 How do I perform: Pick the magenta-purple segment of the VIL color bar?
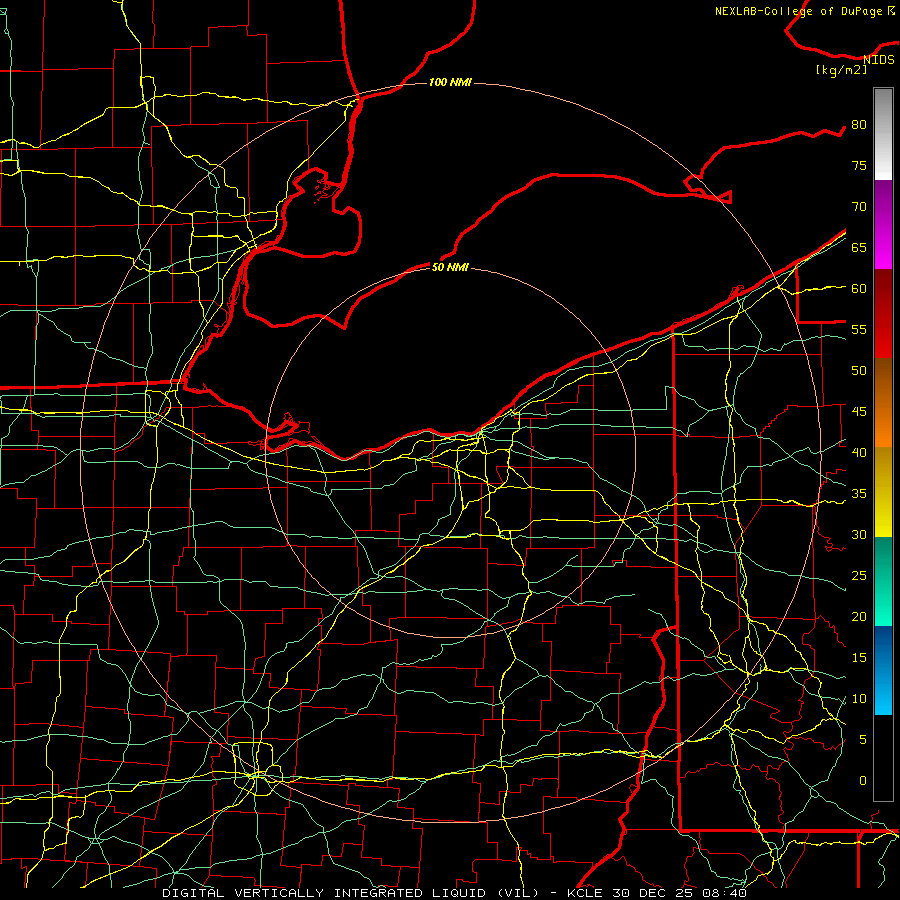coord(883,224)
